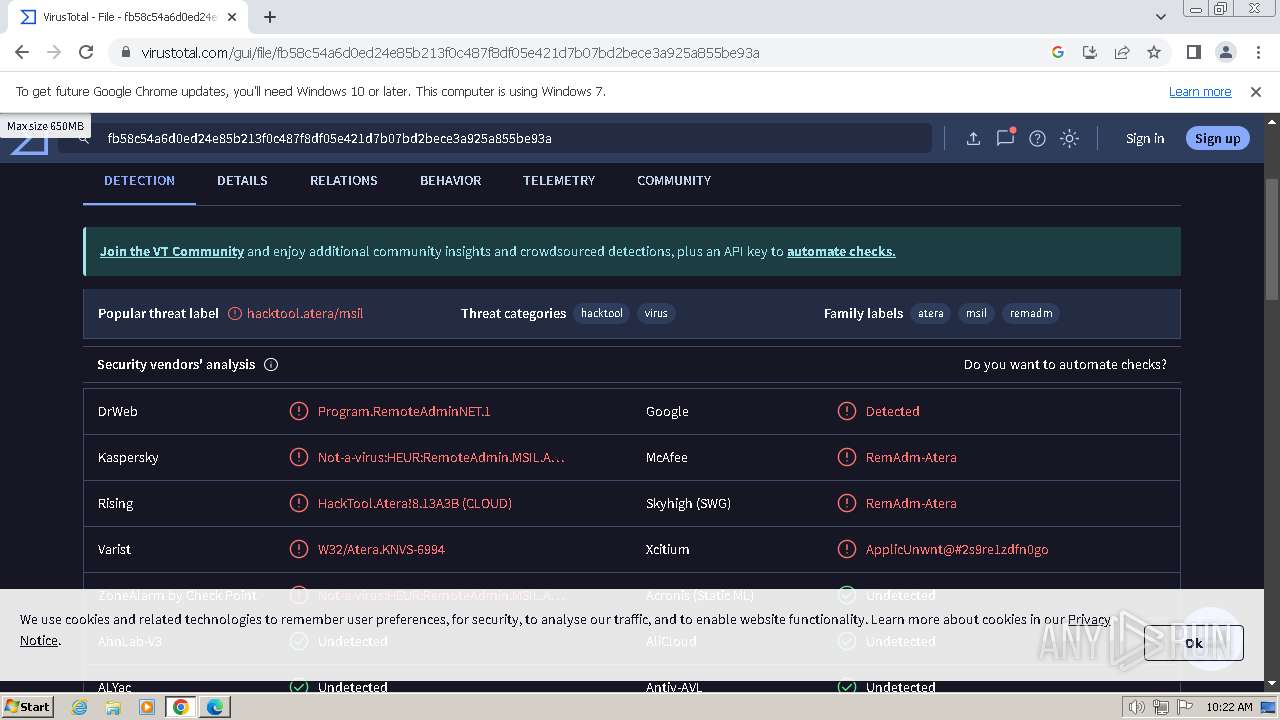
Task: Click the Kaspersky detection result
Action: tap(441, 458)
